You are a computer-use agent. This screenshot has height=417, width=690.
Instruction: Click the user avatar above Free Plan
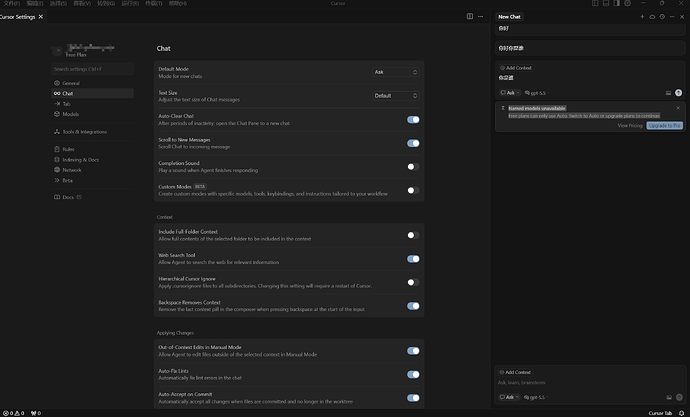tap(57, 51)
